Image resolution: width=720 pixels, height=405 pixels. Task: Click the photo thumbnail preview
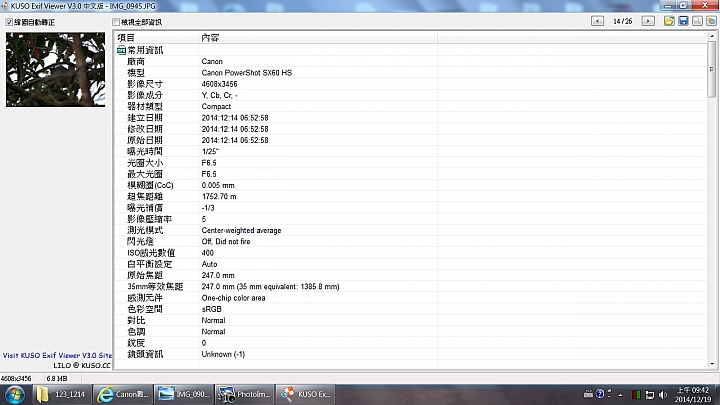(56, 69)
